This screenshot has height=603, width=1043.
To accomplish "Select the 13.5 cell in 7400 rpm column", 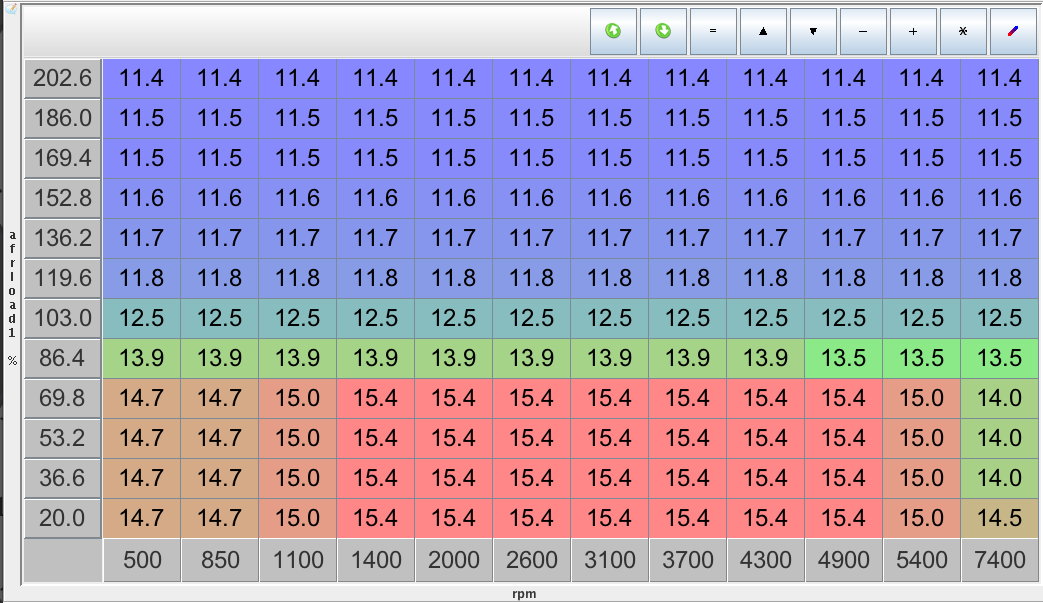I will [1000, 358].
